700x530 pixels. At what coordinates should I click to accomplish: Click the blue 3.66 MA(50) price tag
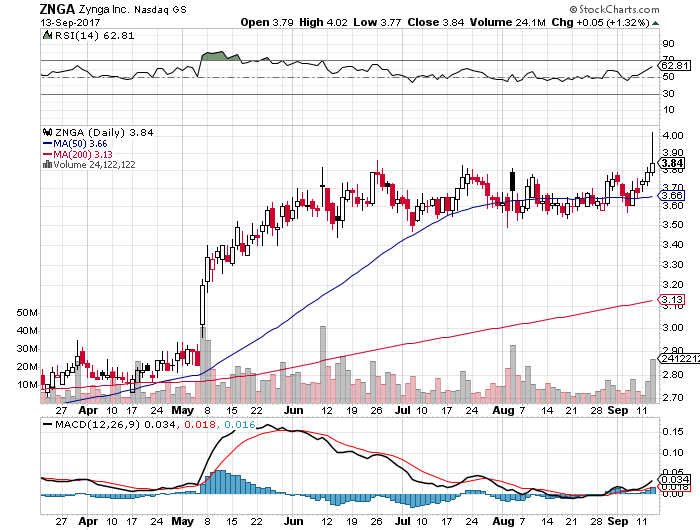coord(672,195)
